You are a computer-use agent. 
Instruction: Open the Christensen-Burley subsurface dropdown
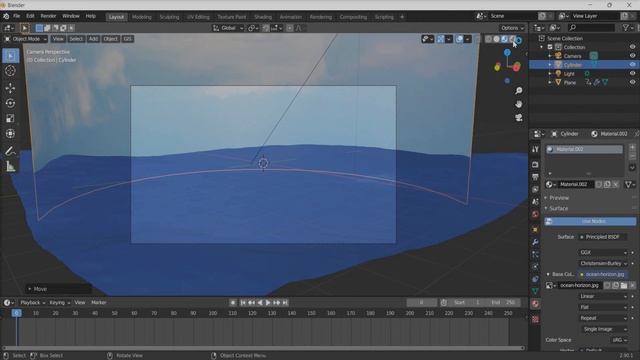(x=602, y=264)
